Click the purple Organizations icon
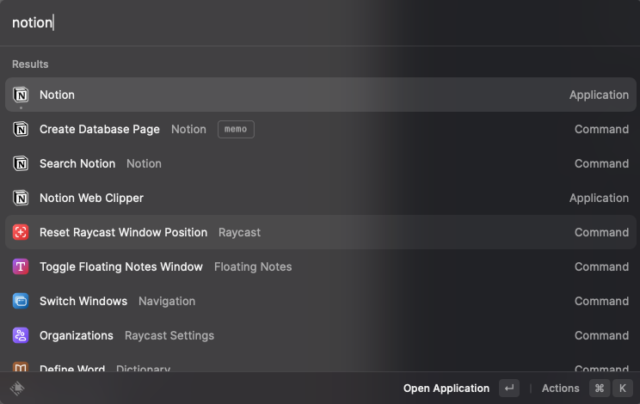The width and height of the screenshot is (640, 404). click(x=21, y=335)
